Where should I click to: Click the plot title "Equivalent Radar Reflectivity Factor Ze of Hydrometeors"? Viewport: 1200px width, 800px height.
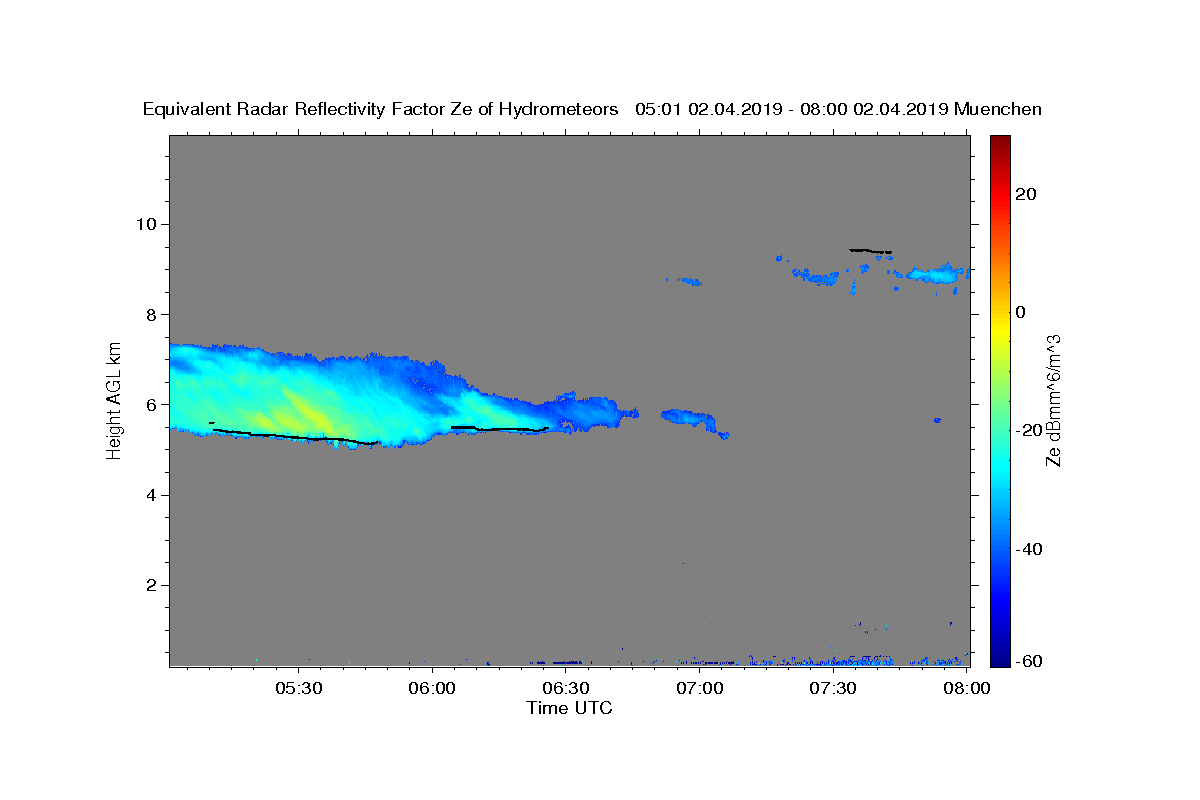(380, 110)
